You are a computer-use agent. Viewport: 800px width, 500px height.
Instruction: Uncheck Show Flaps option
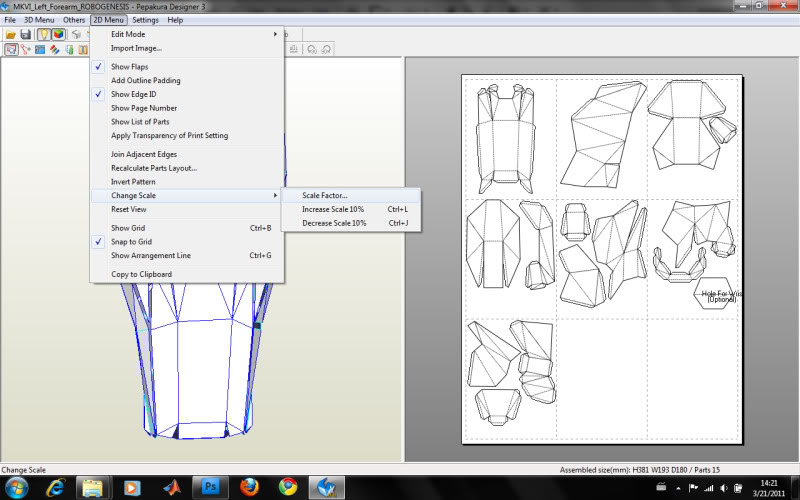coord(130,66)
